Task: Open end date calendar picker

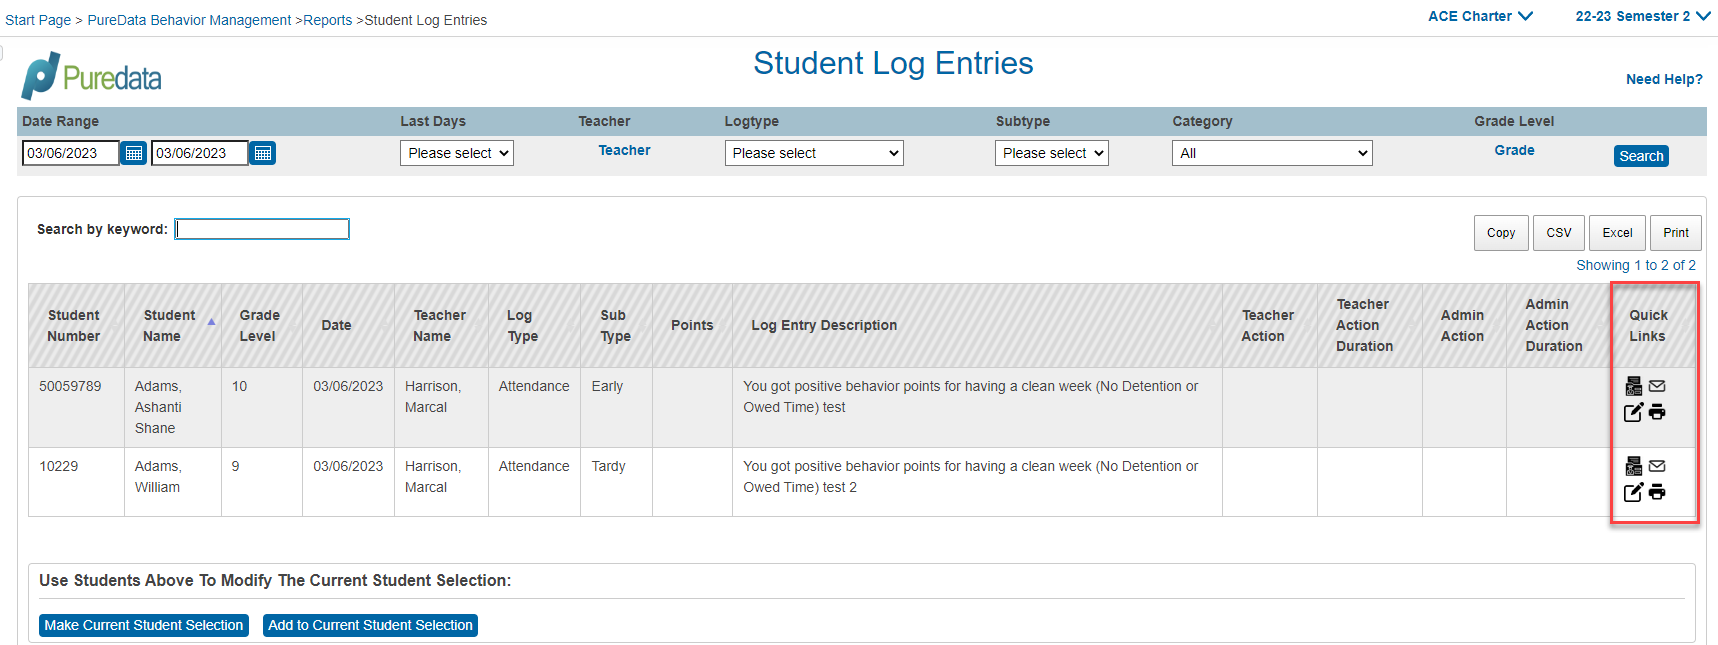Action: coord(262,152)
